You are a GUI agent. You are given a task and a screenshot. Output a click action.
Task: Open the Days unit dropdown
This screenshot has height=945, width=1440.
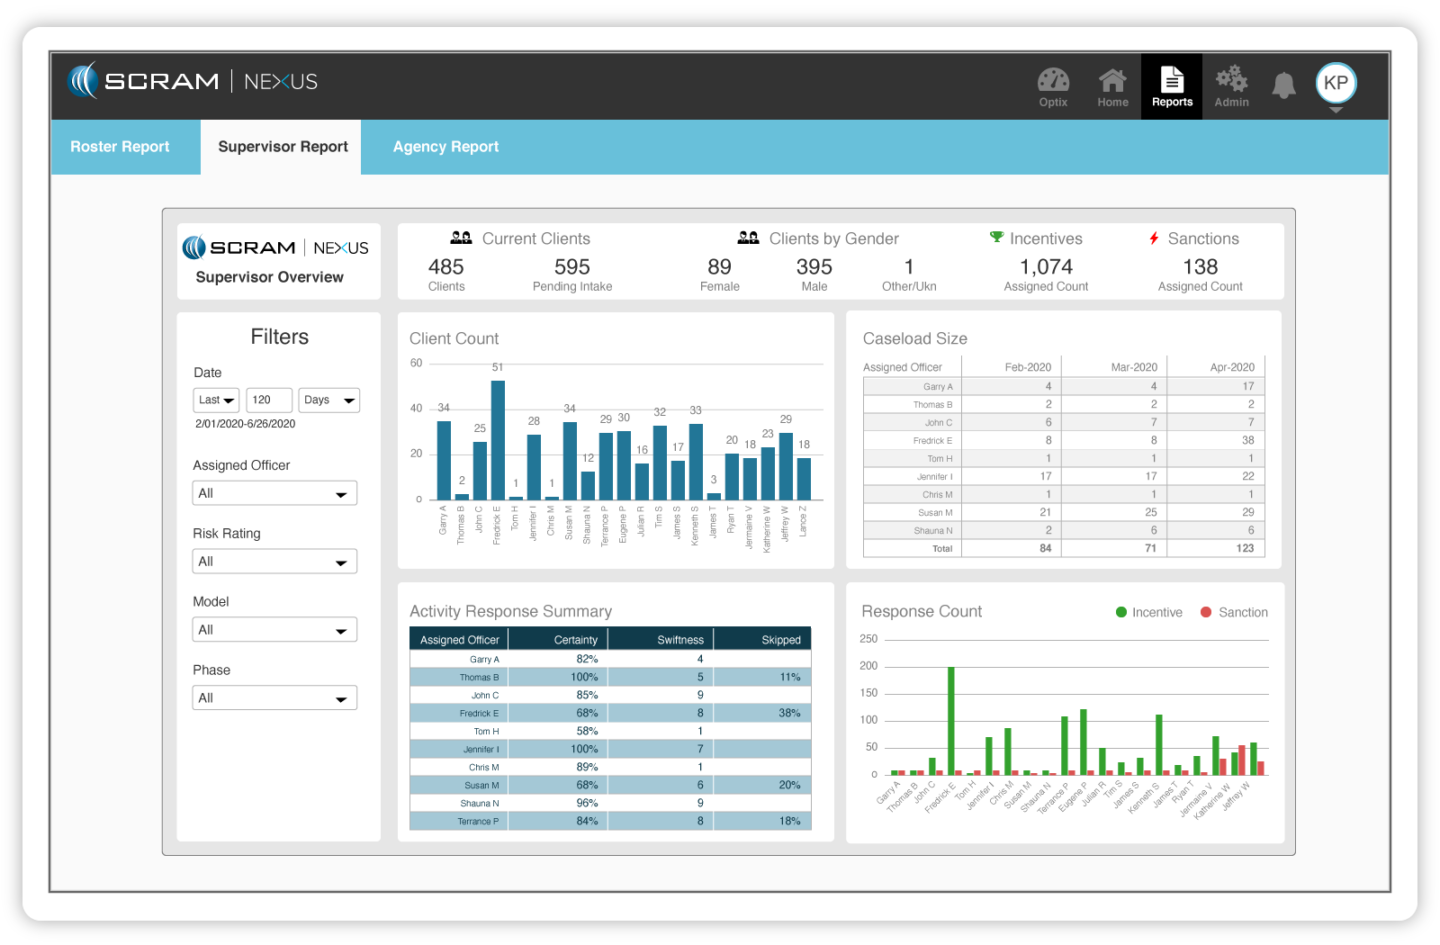pos(328,399)
